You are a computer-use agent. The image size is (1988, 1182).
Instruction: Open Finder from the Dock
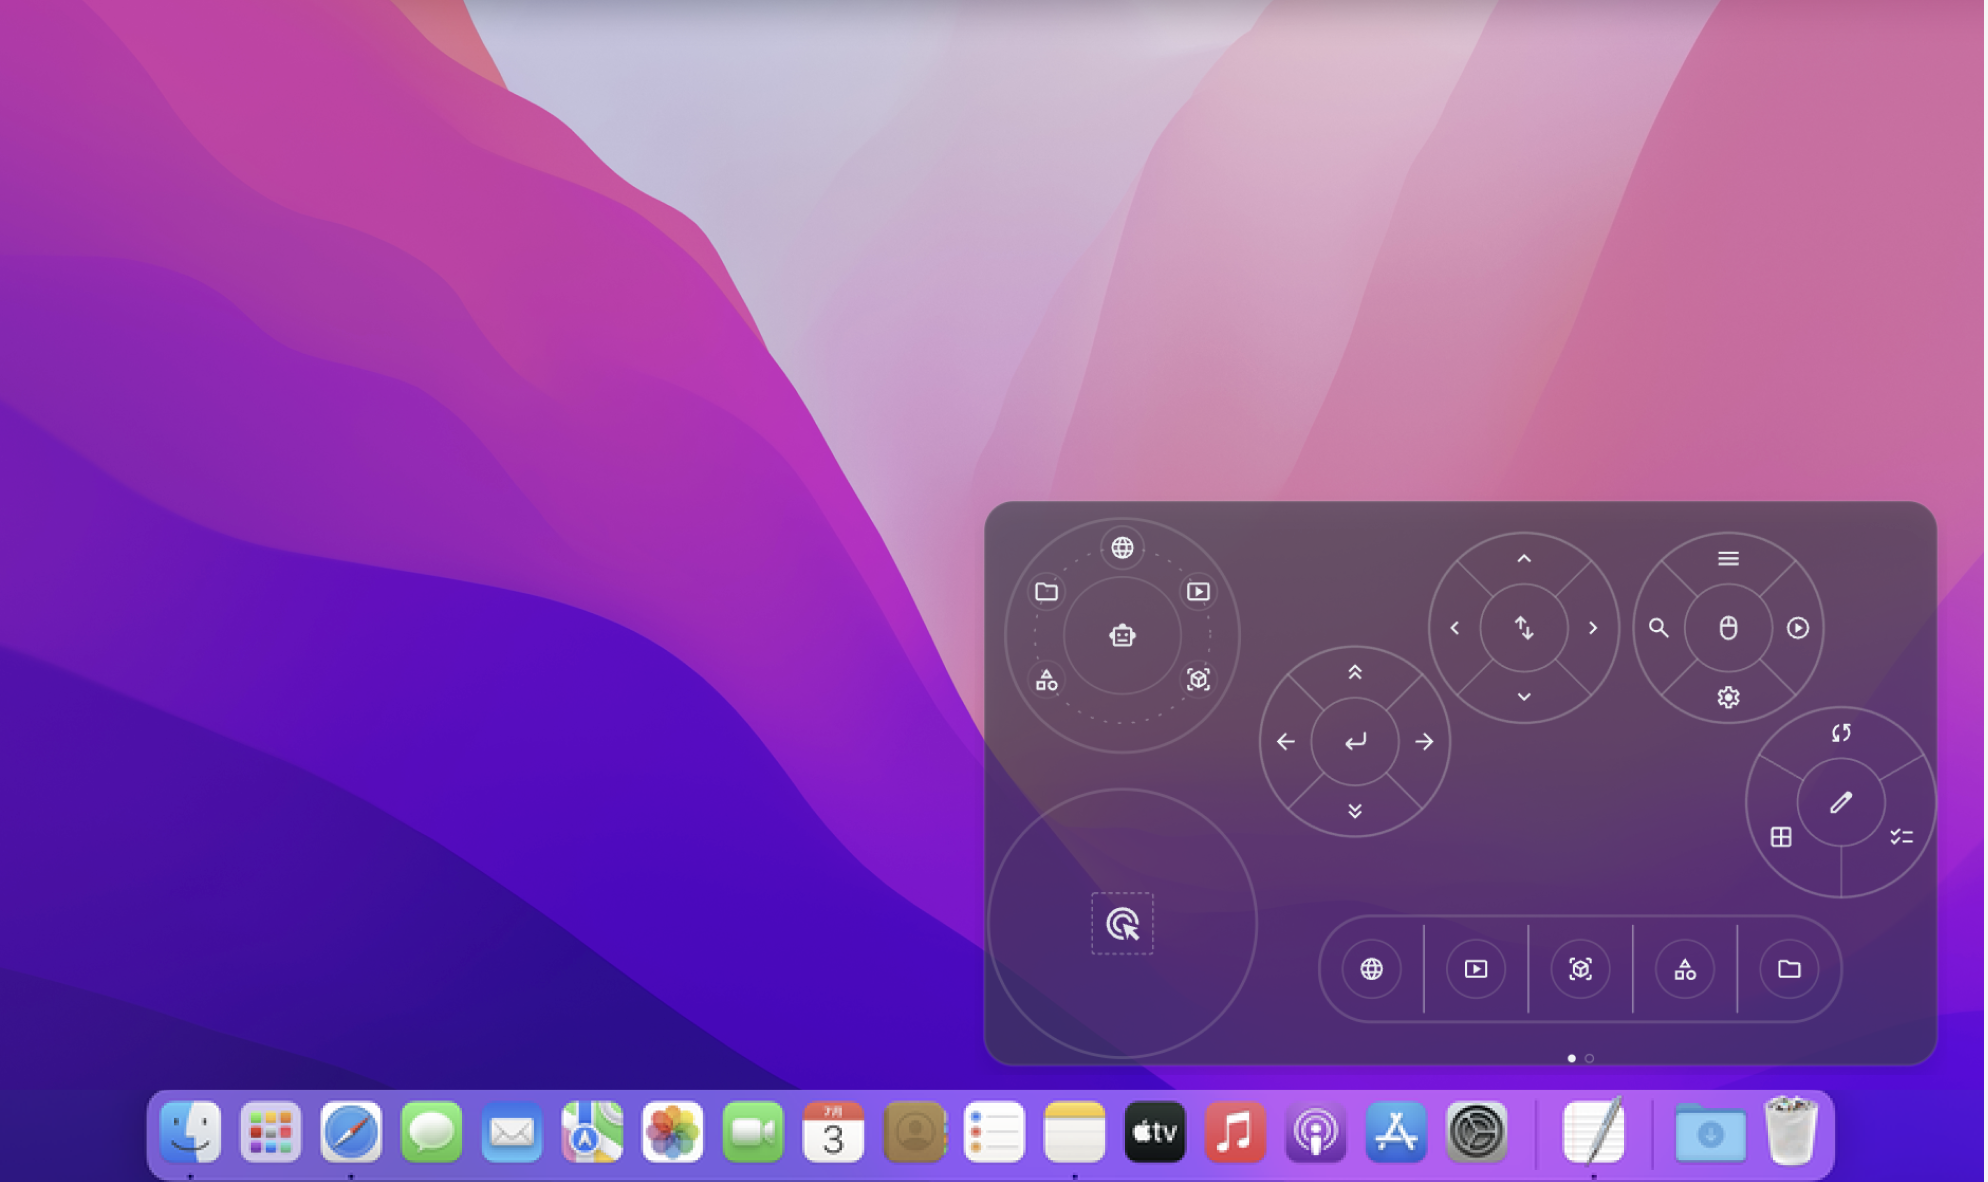click(x=191, y=1133)
